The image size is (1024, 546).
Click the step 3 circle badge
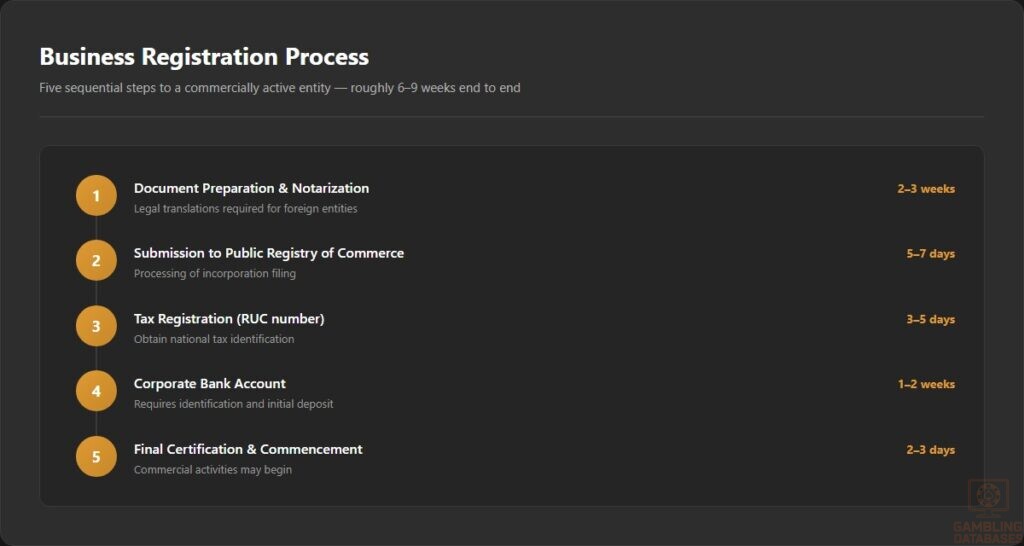click(x=96, y=326)
